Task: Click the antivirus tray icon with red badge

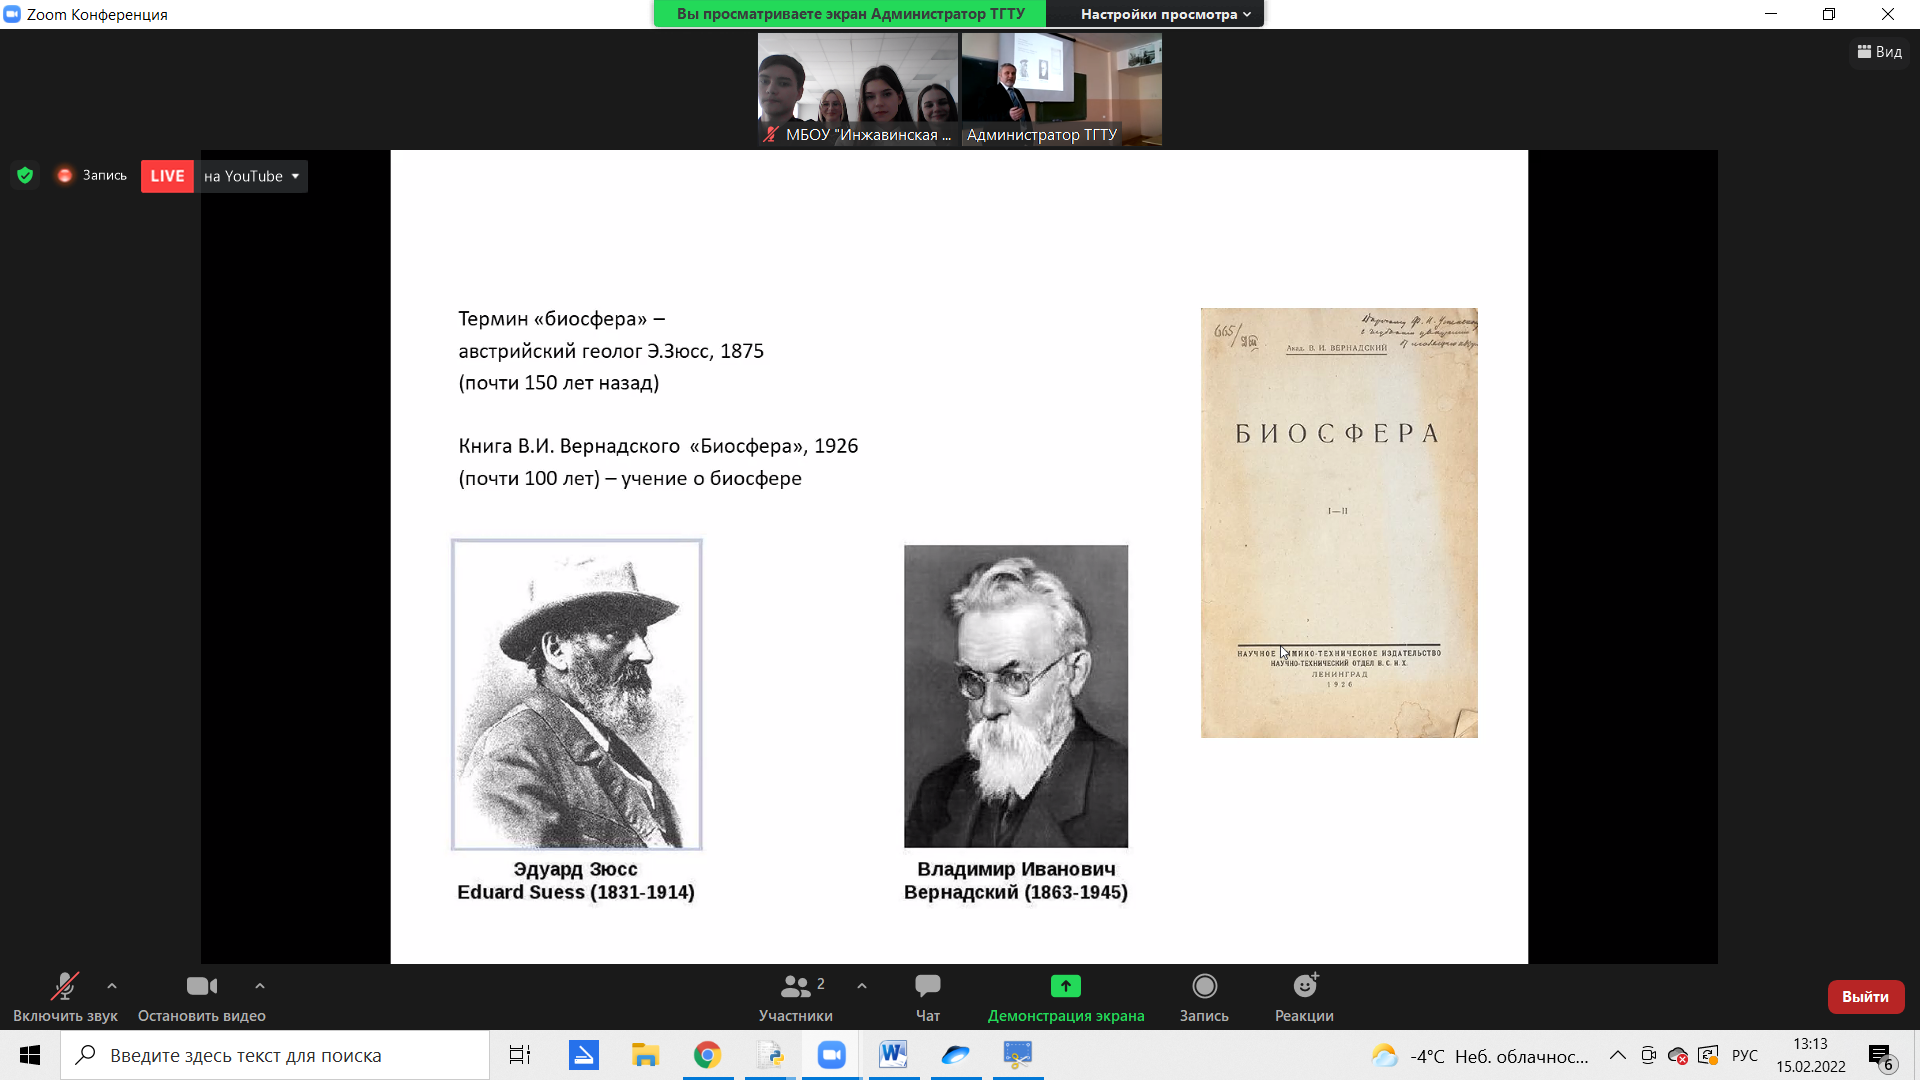Action: (1678, 1056)
